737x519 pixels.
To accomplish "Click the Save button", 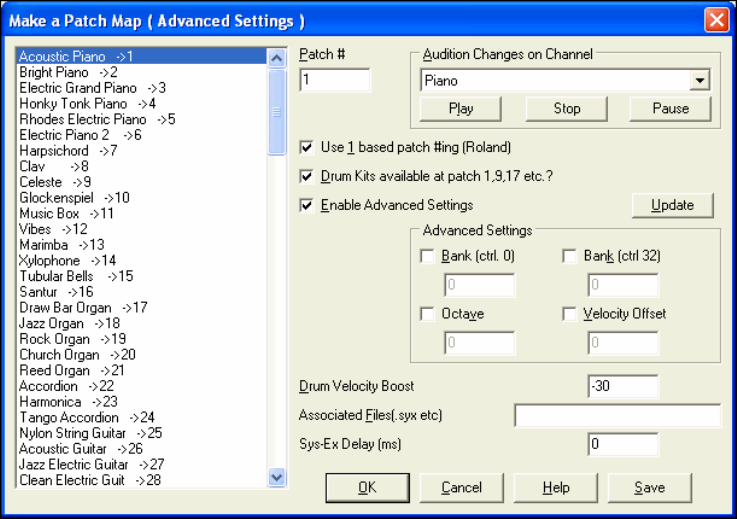I will 650,488.
